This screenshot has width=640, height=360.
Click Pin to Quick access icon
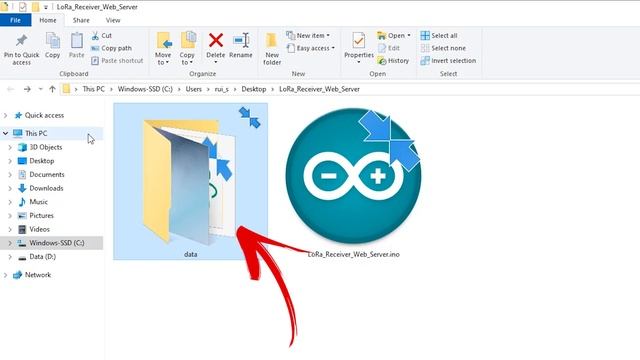pos(21,40)
